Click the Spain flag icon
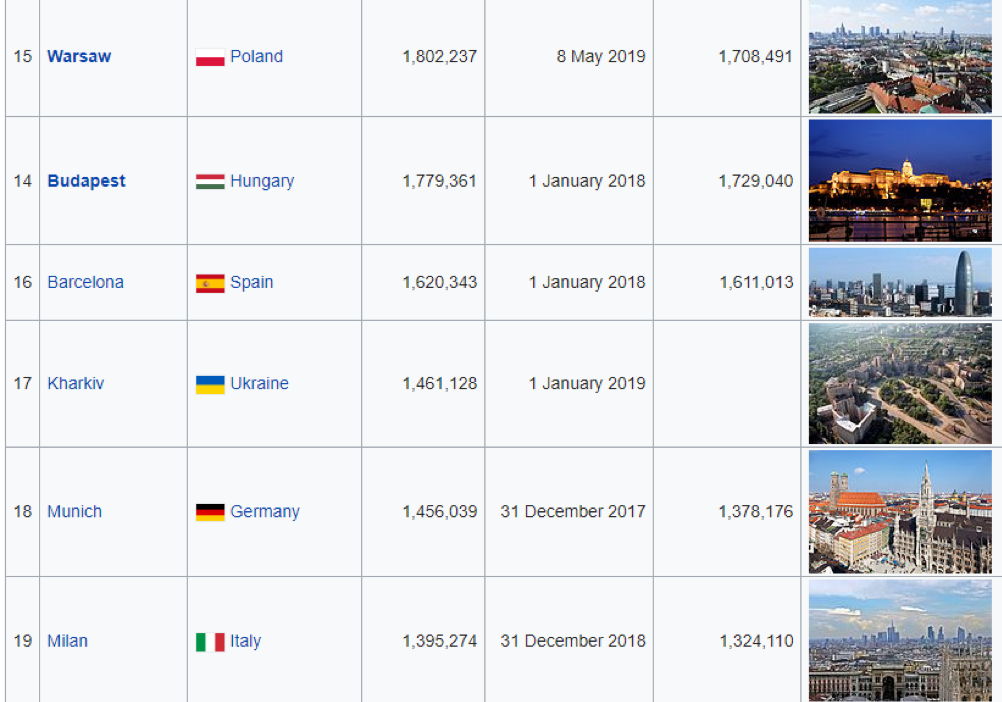Screen dimensions: 1002x702 (x=210, y=283)
